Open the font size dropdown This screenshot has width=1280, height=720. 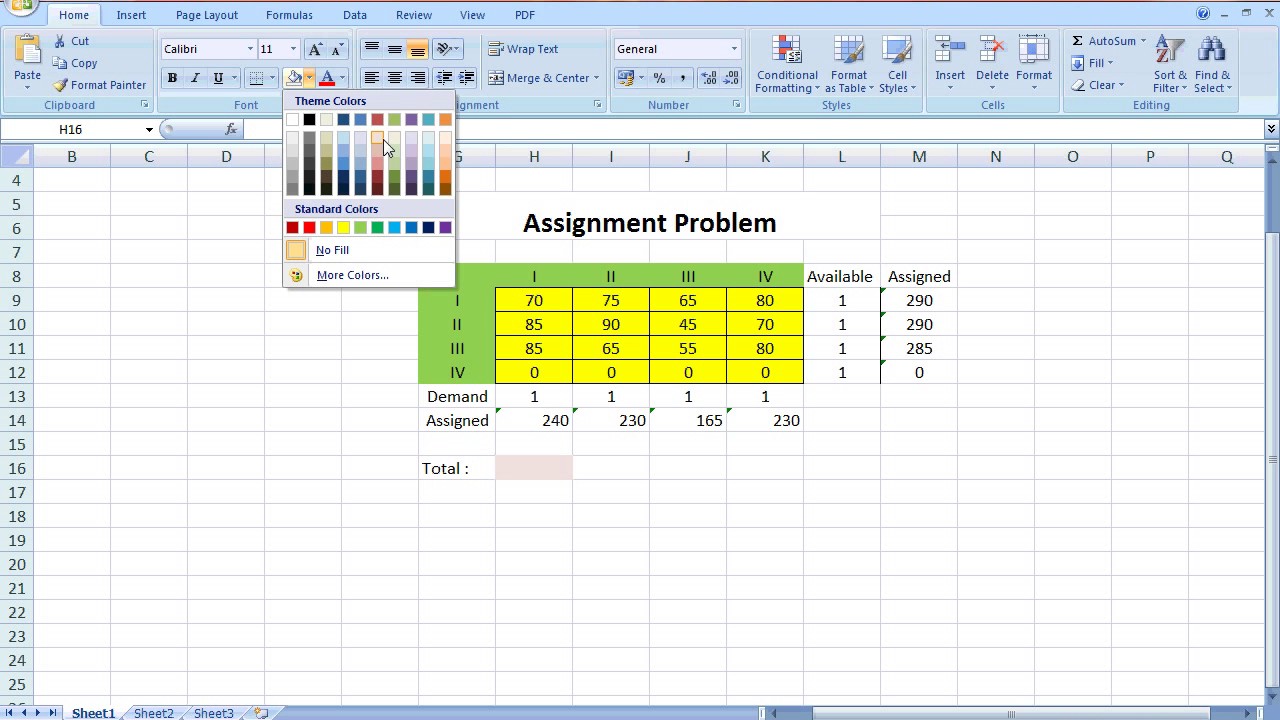point(293,49)
